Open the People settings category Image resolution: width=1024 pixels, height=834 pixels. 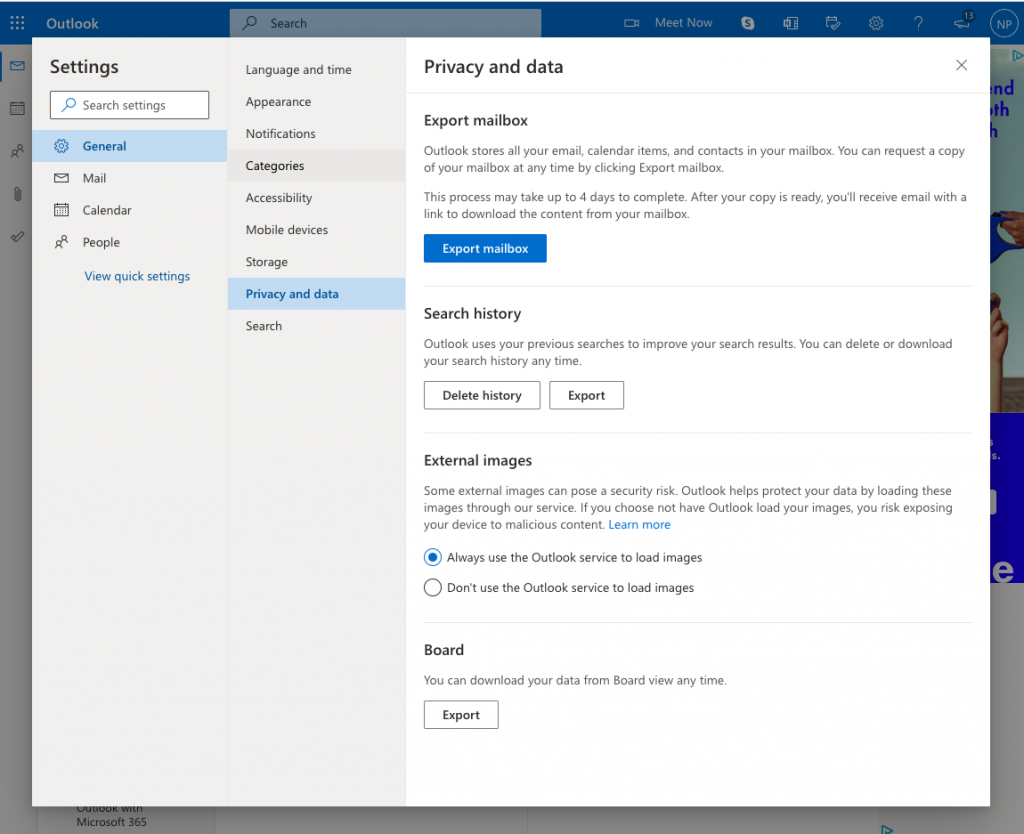click(x=130, y=242)
